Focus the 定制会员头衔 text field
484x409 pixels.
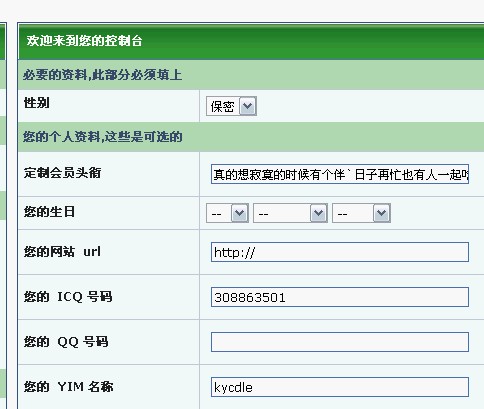(x=340, y=174)
